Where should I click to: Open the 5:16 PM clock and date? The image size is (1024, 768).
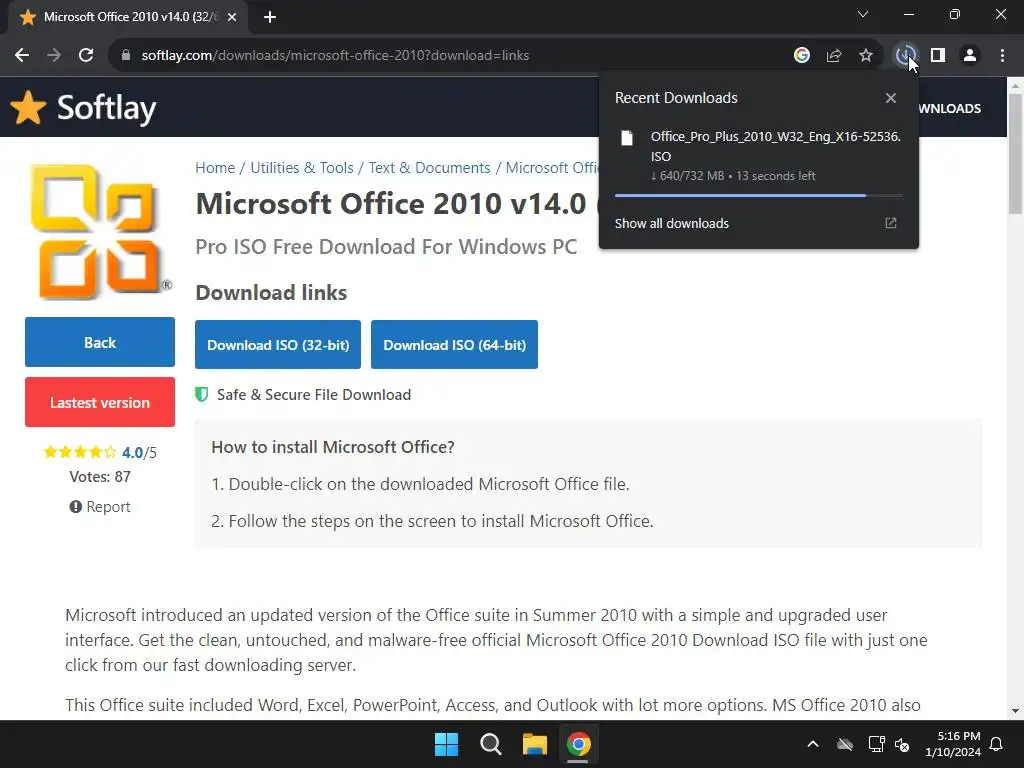[x=953, y=744]
